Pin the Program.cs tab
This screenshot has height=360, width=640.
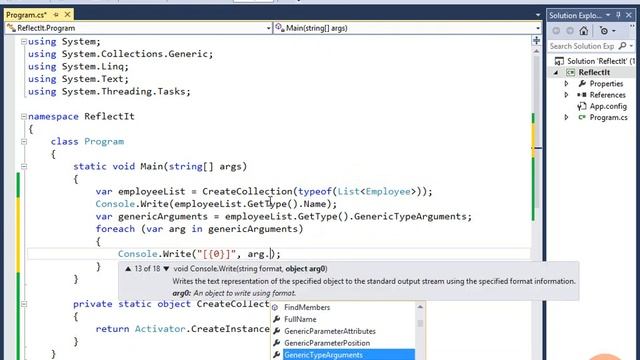[56, 15]
